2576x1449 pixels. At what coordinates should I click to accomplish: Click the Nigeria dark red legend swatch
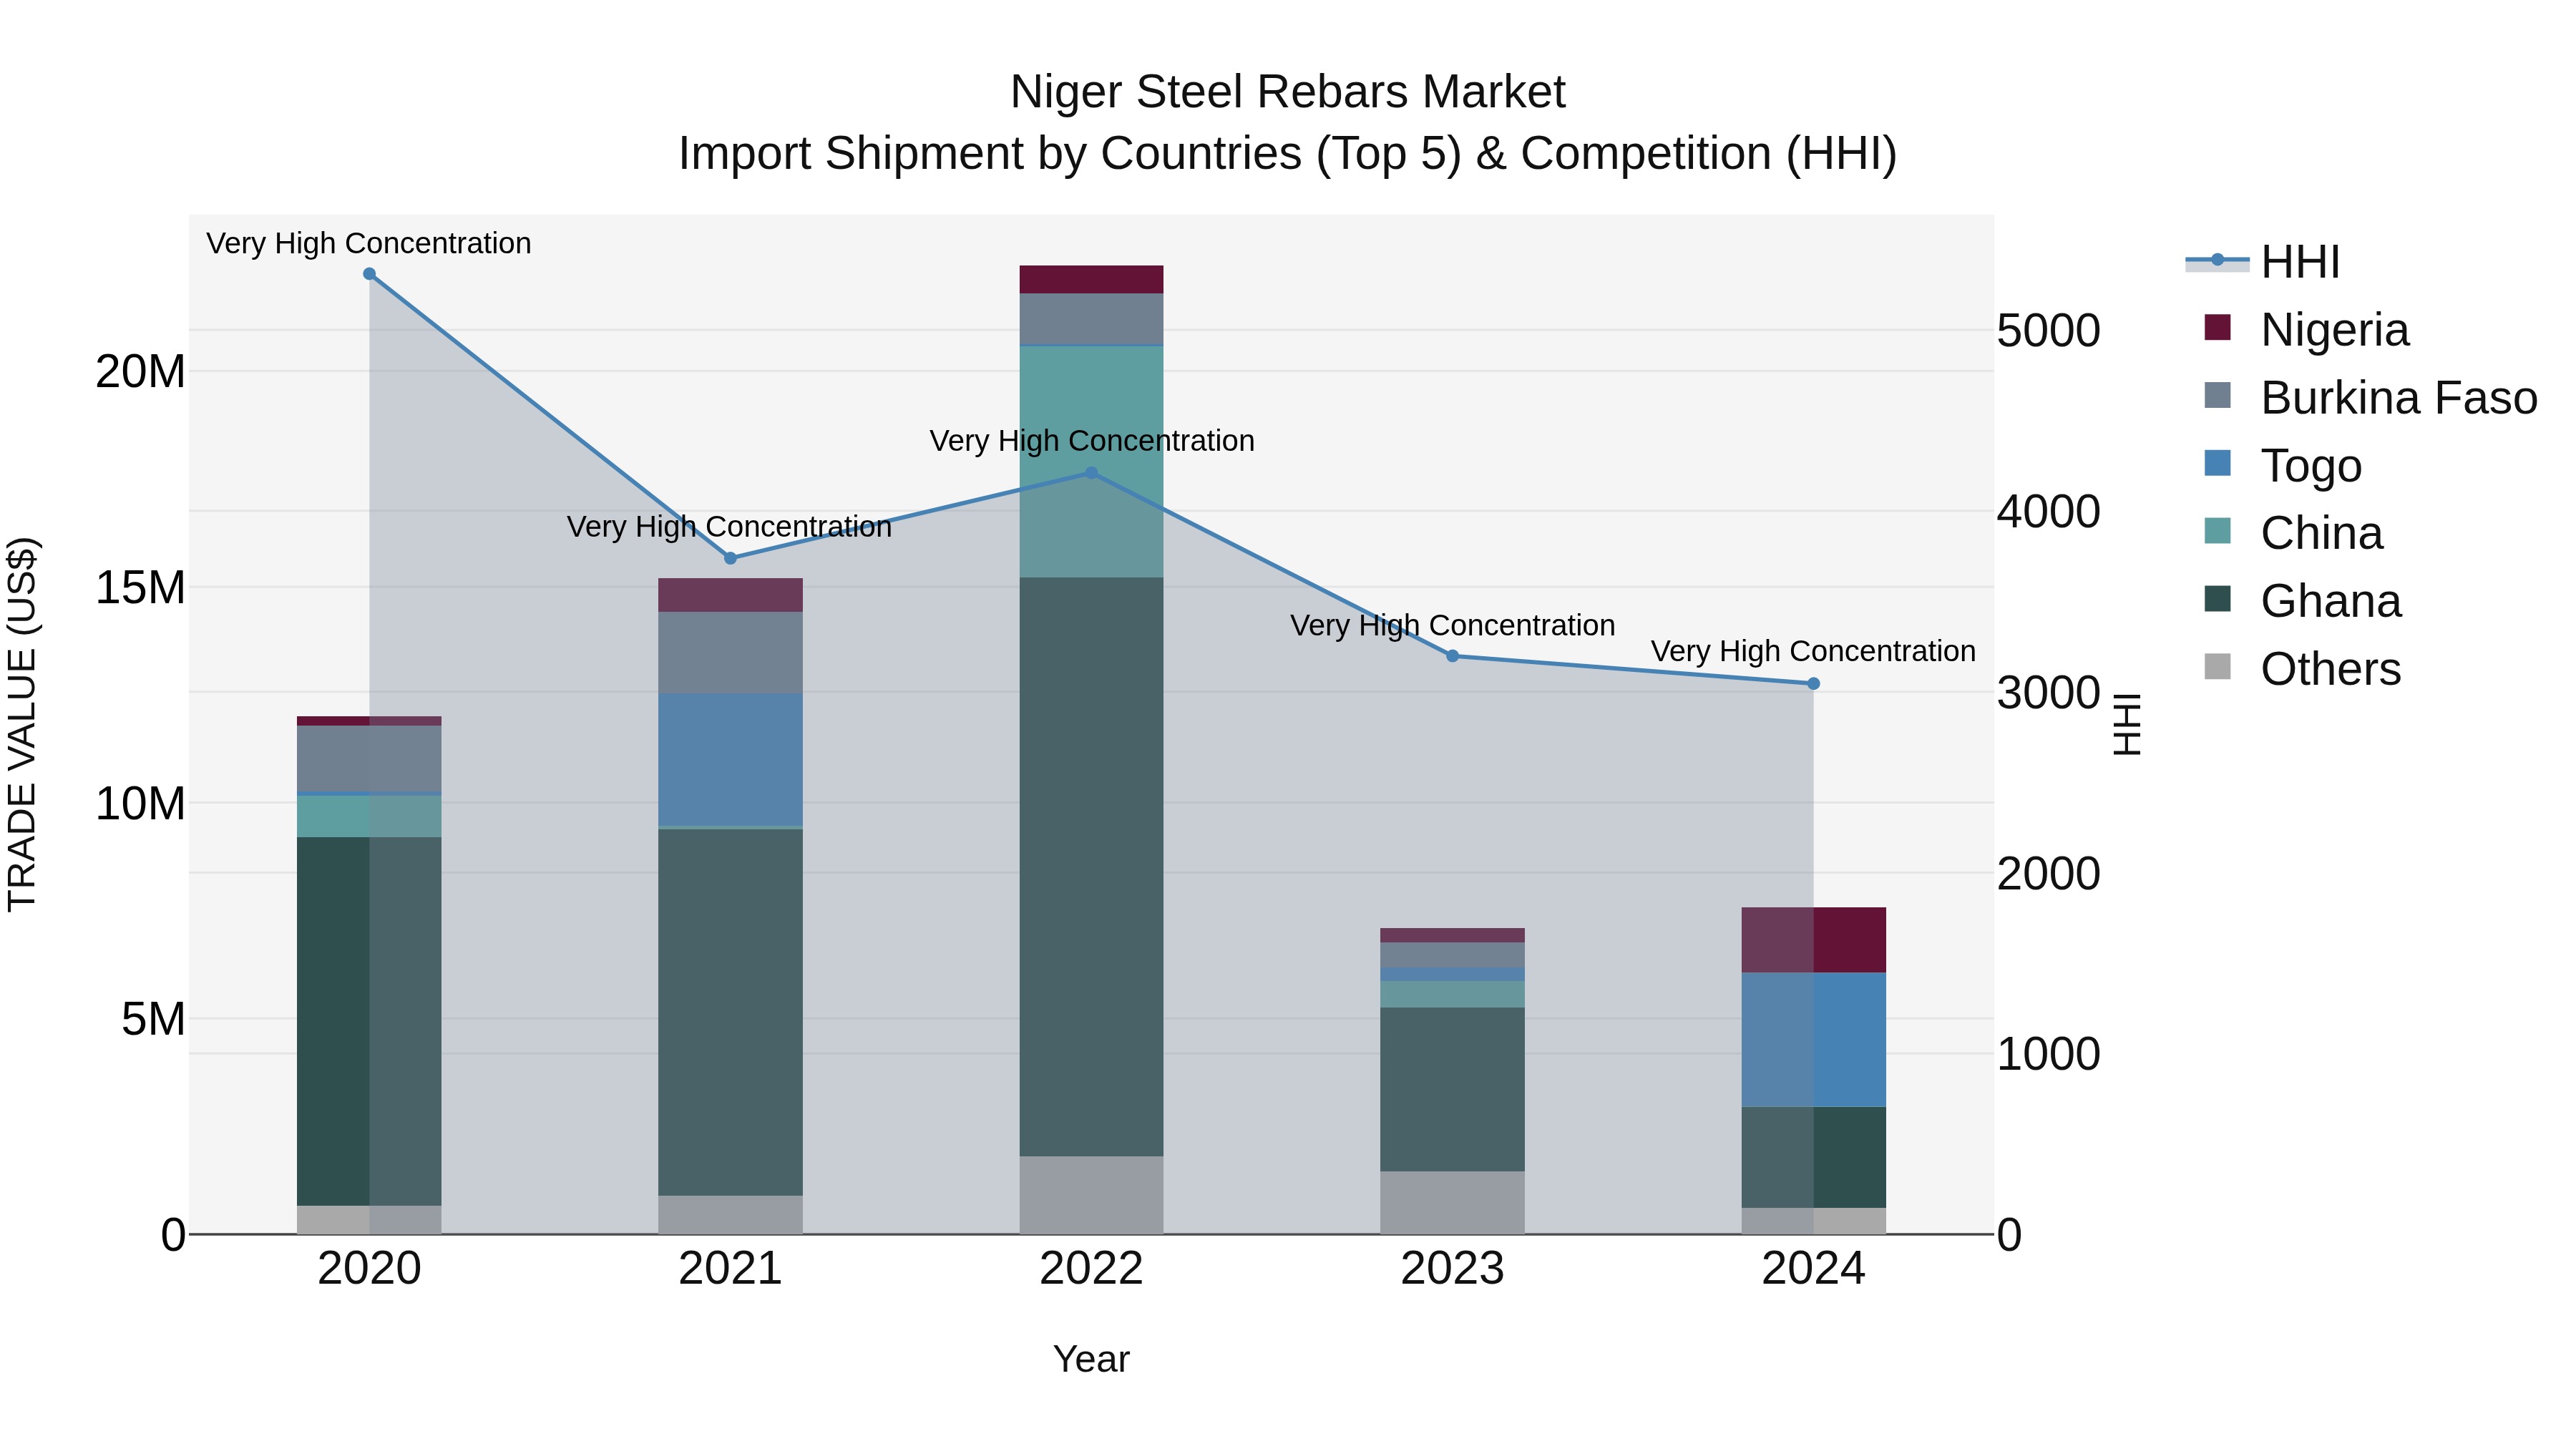(x=2217, y=327)
